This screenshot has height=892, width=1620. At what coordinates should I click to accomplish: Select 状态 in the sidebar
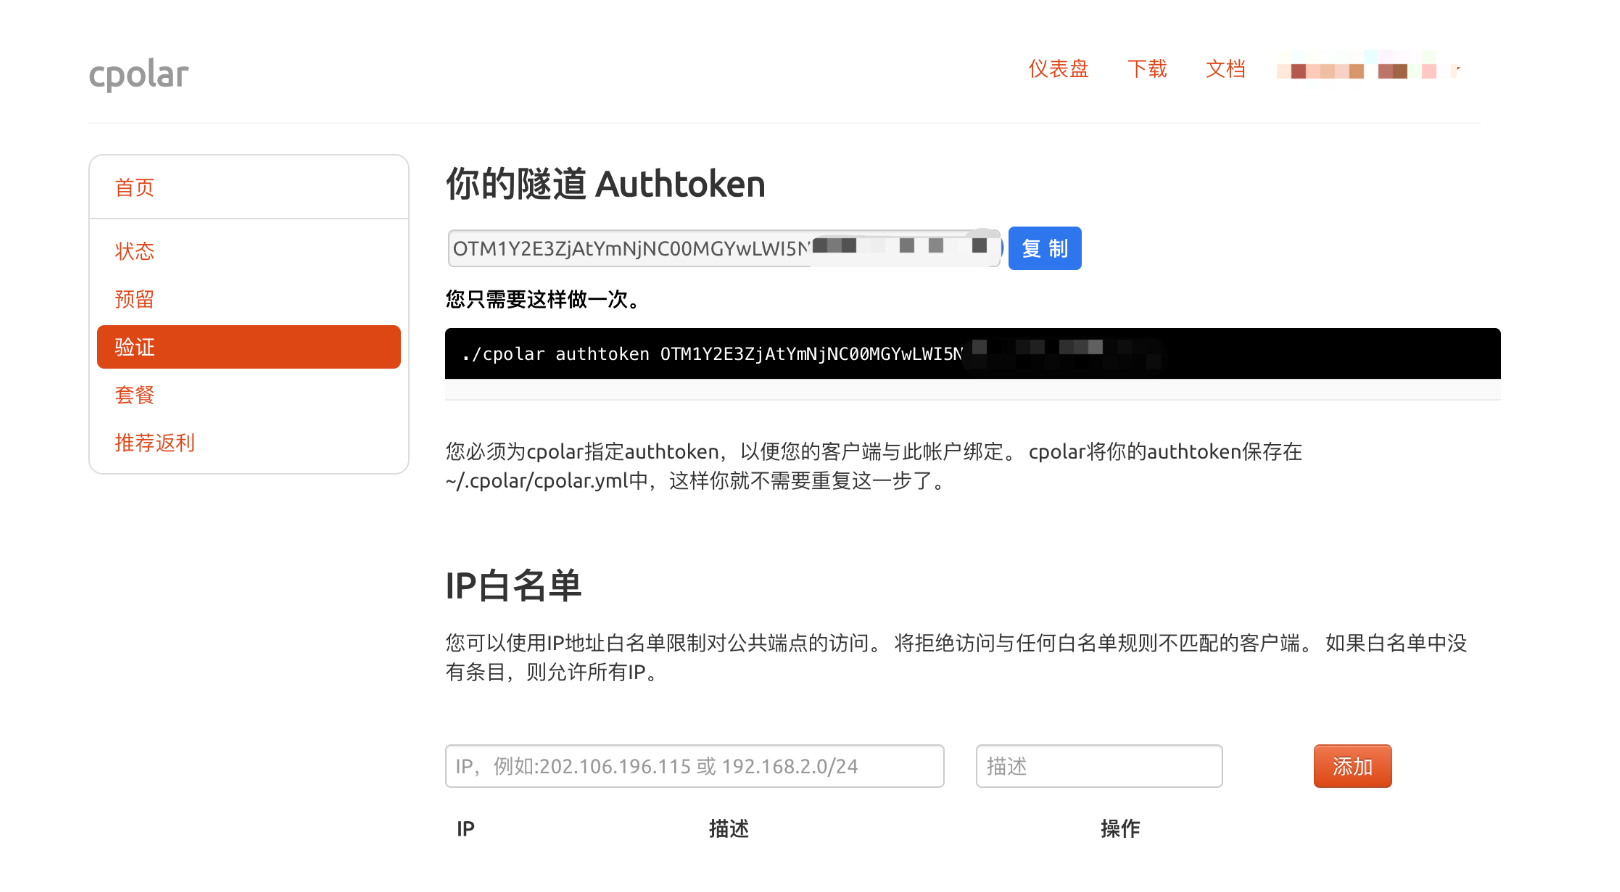[134, 251]
